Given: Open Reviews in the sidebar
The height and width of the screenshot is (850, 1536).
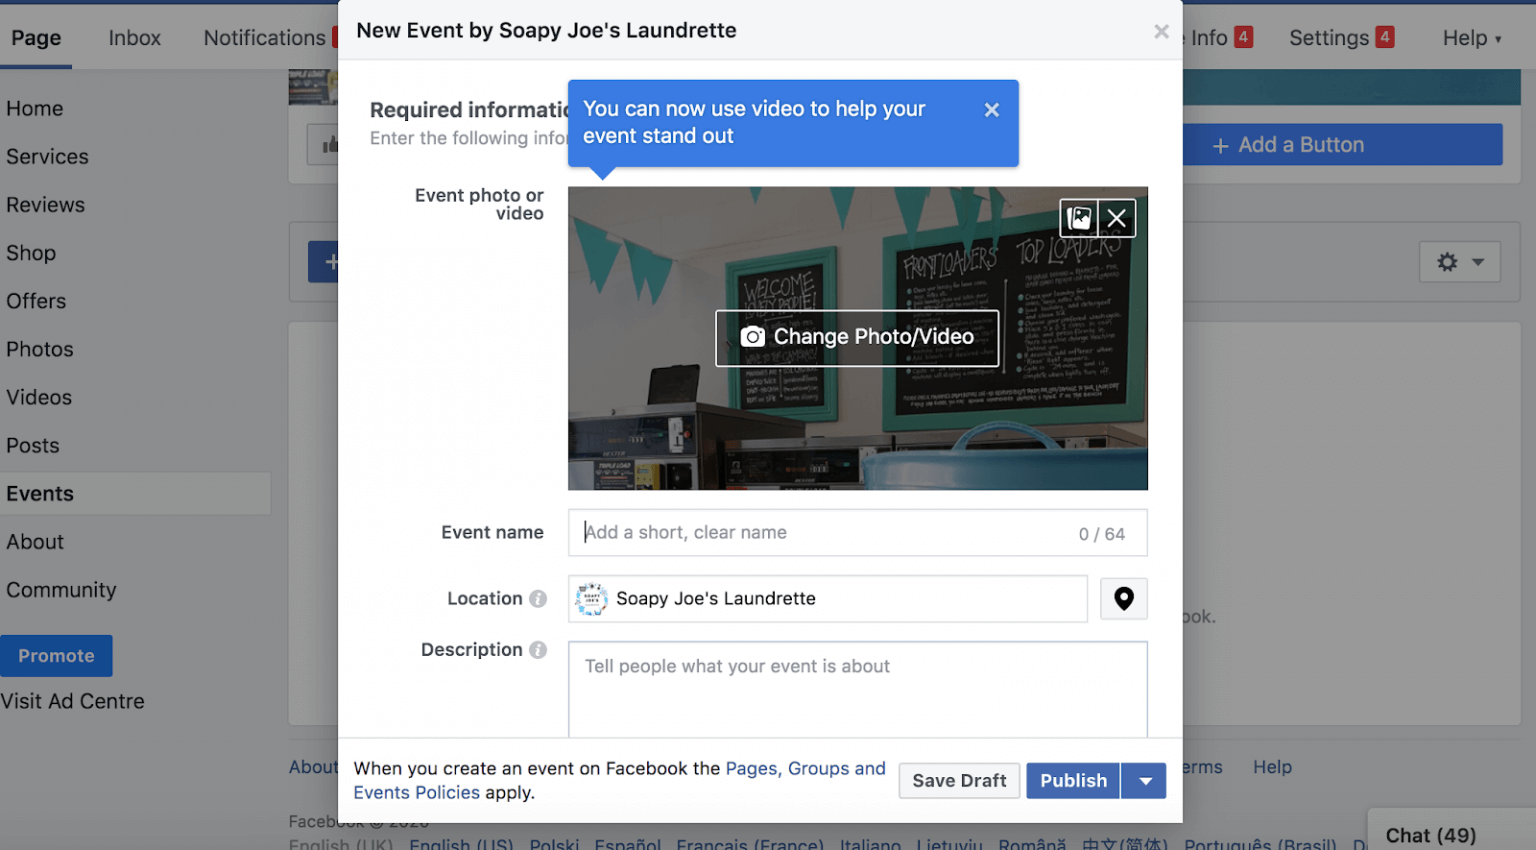Looking at the screenshot, I should coord(45,205).
